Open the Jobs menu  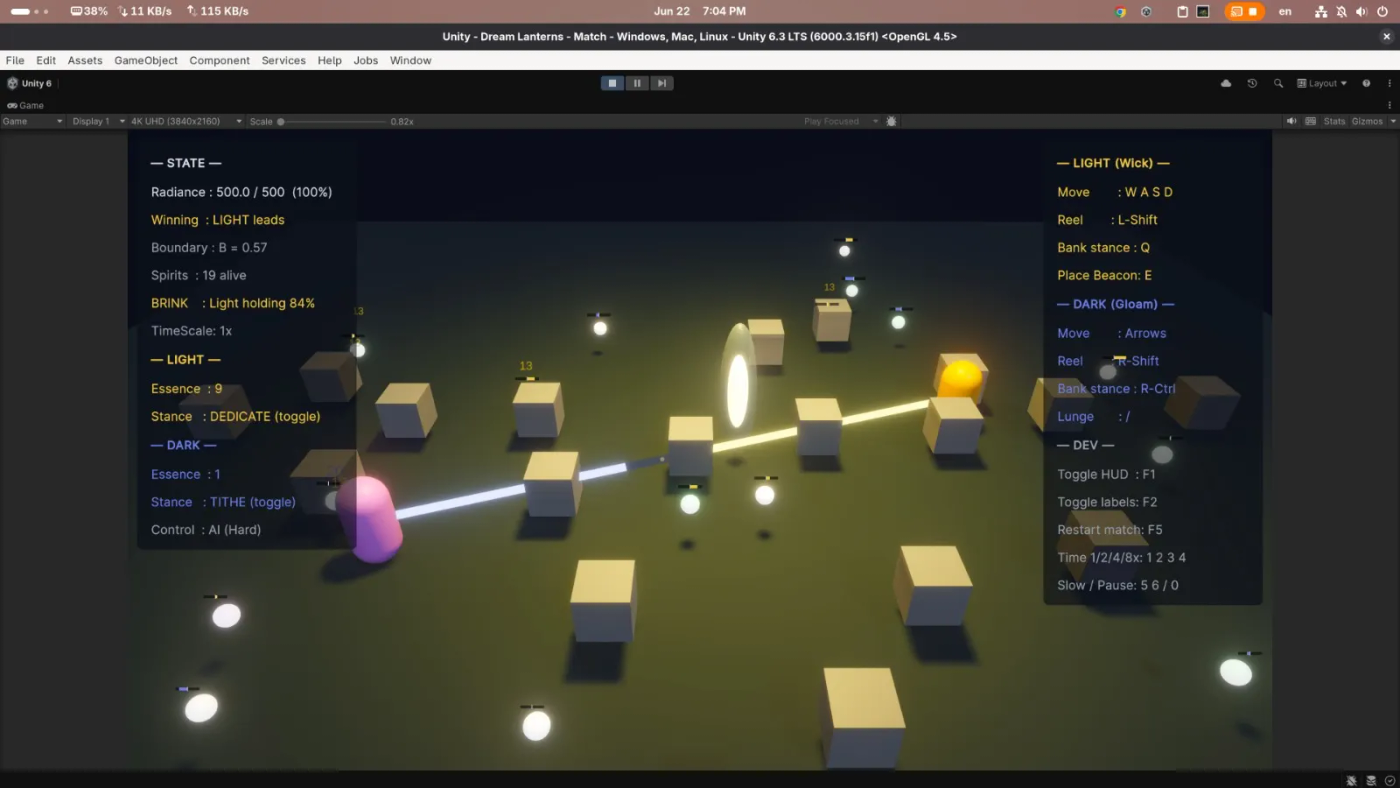366,60
